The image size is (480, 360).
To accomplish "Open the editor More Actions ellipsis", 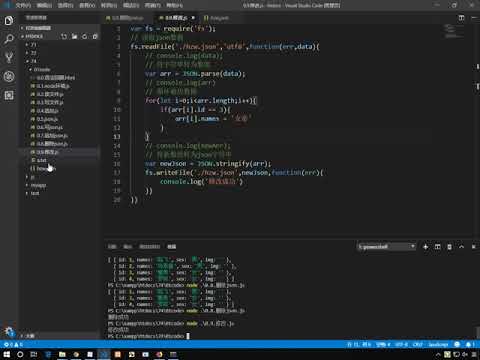I will tap(474, 18).
